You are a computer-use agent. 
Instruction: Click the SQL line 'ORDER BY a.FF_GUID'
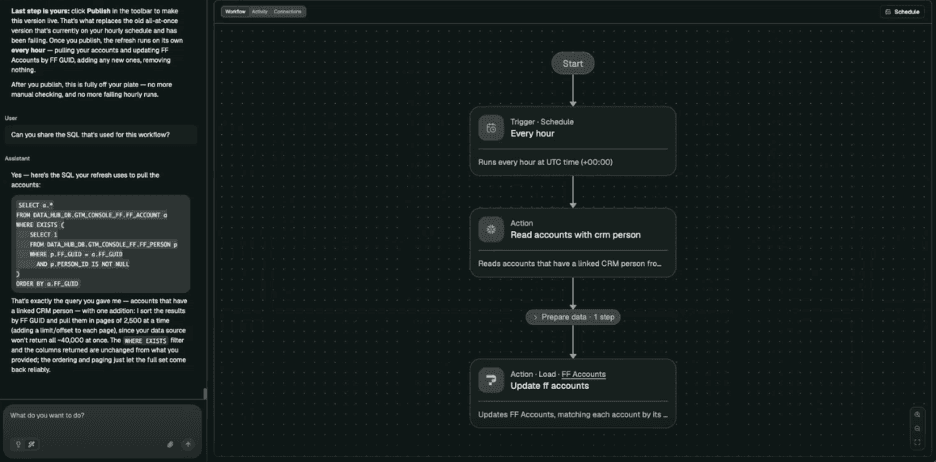(x=48, y=284)
